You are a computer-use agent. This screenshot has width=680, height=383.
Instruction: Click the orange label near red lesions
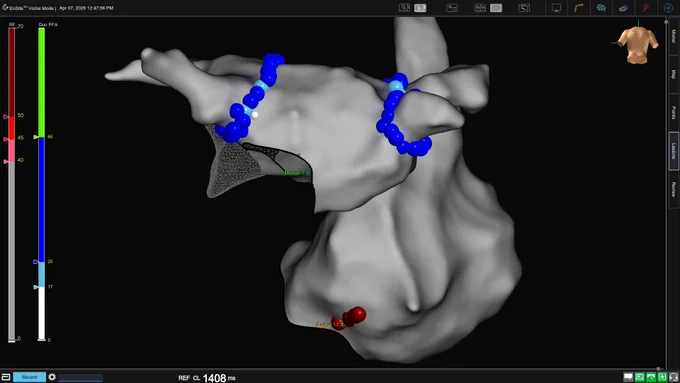pos(330,324)
